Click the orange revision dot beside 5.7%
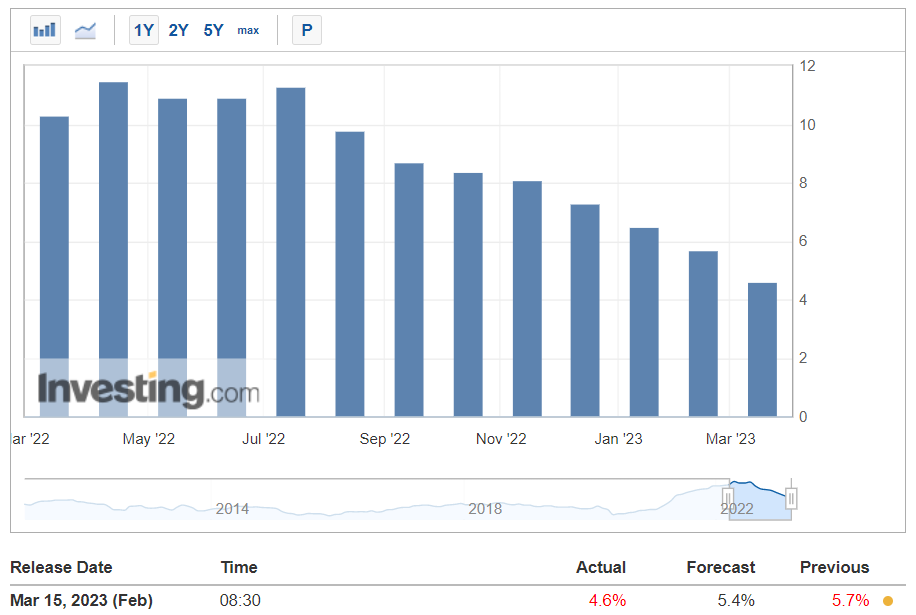This screenshot has width=916, height=615. (x=888, y=601)
